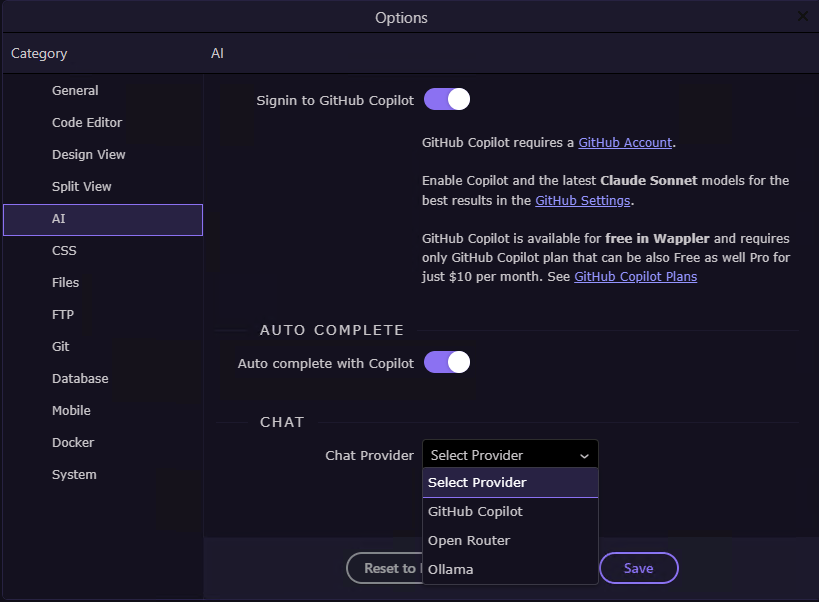Open the GitHub Account link
The height and width of the screenshot is (602, 819).
tap(625, 143)
